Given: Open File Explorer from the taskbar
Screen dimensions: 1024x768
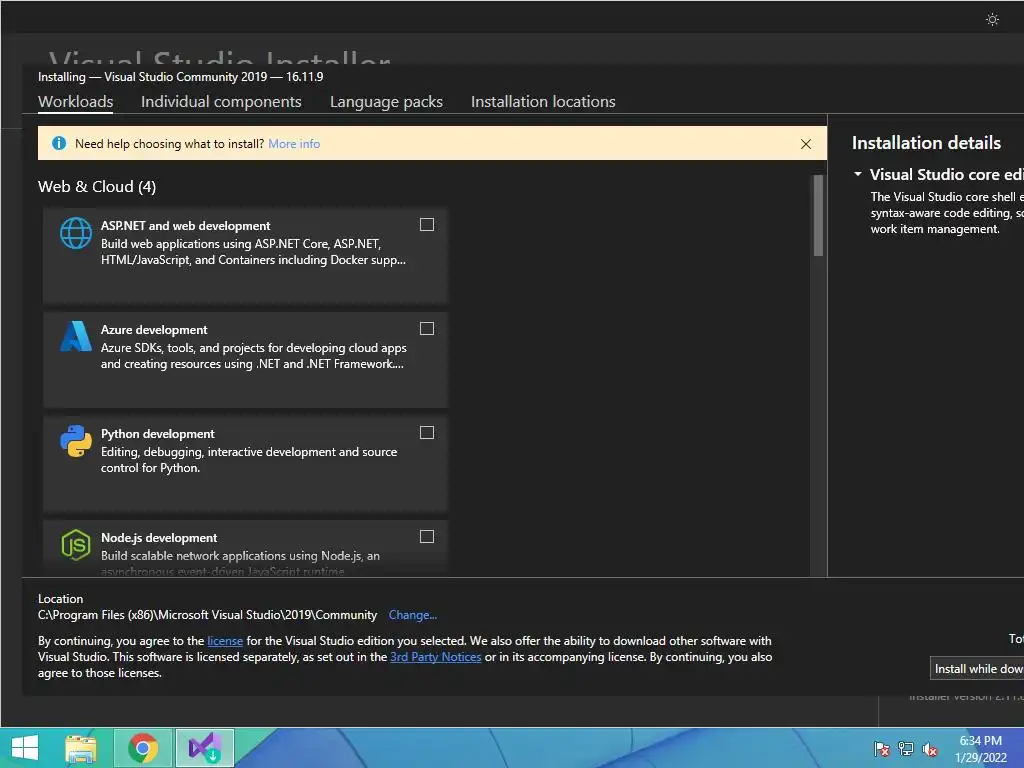Looking at the screenshot, I should click(x=81, y=748).
